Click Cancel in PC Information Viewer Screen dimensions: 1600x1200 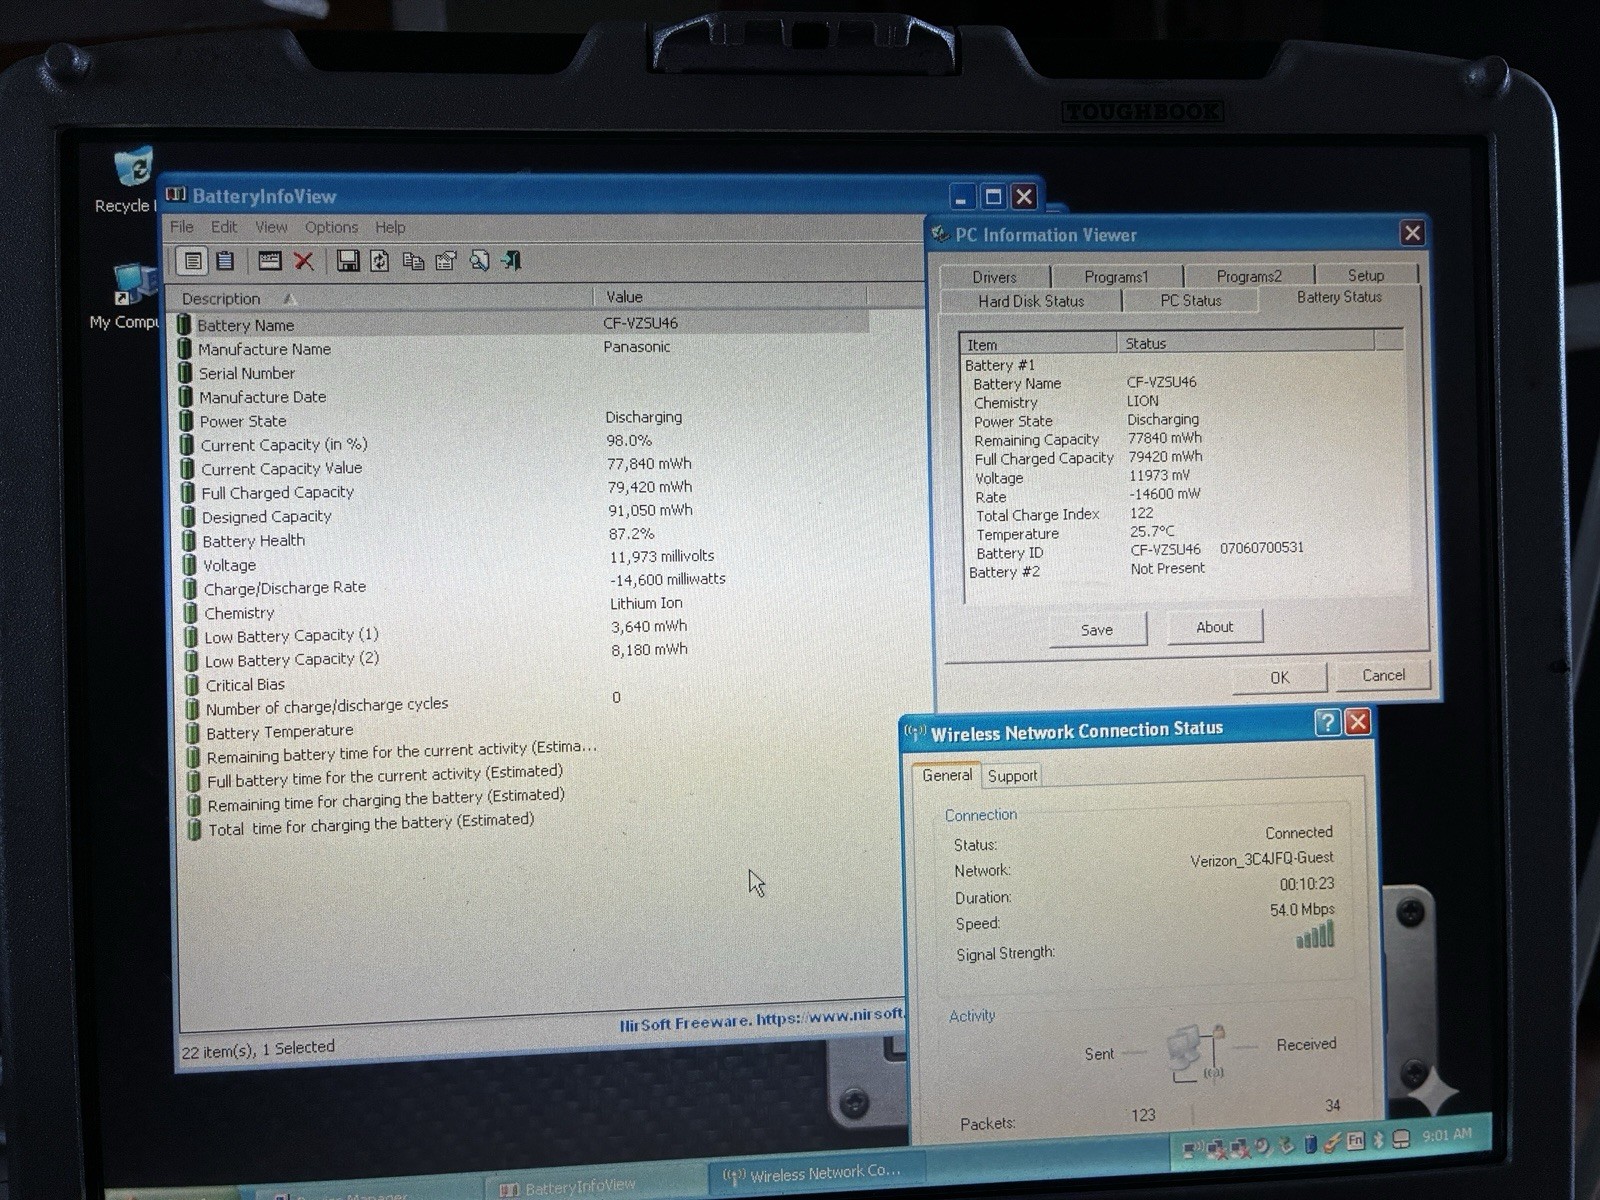[1383, 675]
